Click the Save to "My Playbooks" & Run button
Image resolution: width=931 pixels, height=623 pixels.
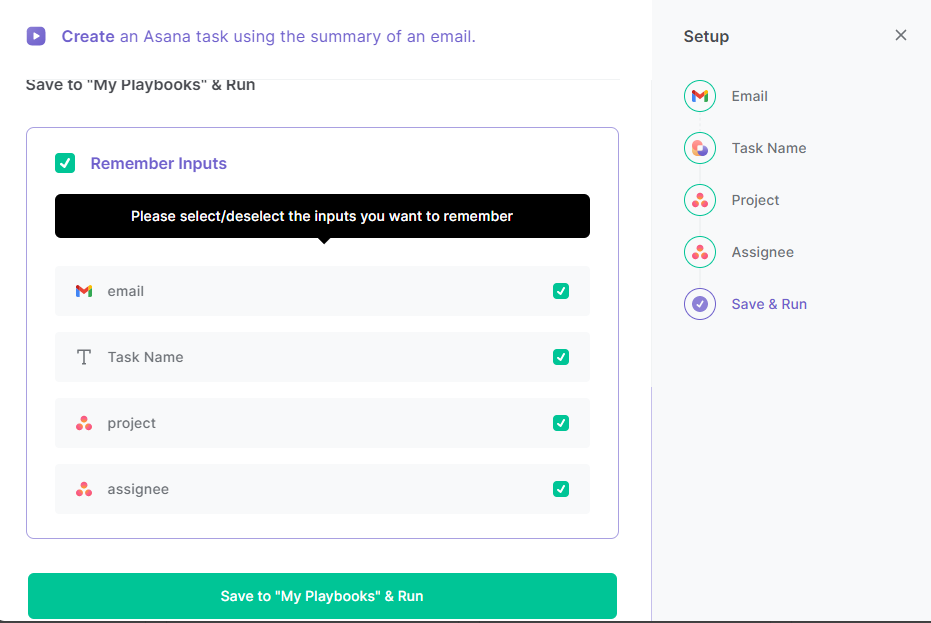[x=322, y=596]
